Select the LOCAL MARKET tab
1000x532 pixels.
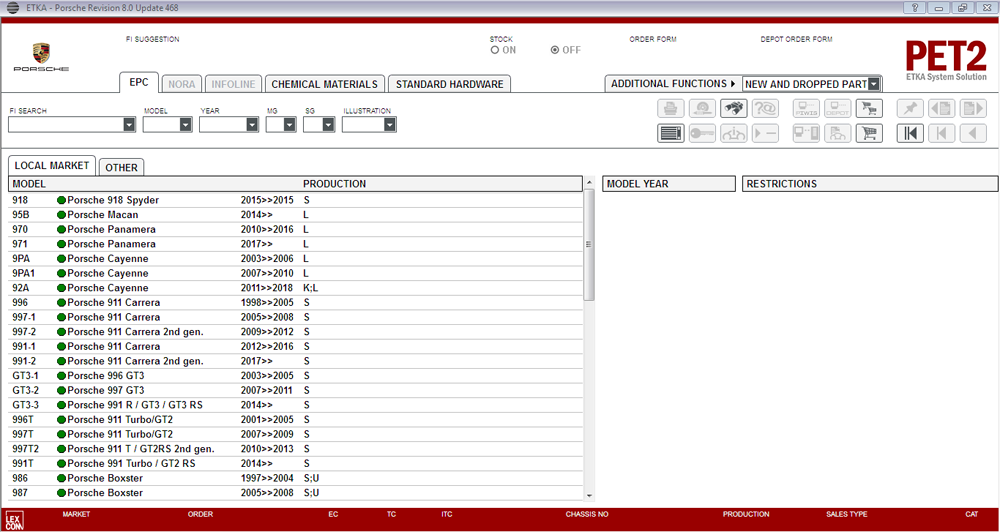[x=52, y=166]
